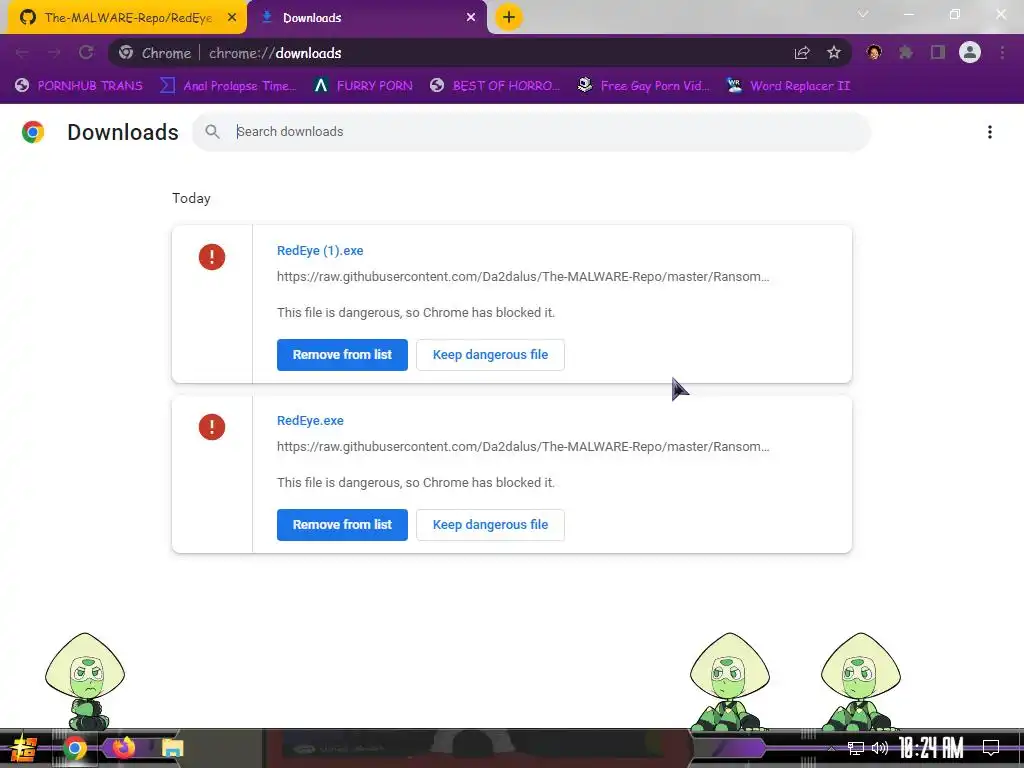
Task: Open the Anal Prolapse Time bookmark
Action: pos(229,86)
